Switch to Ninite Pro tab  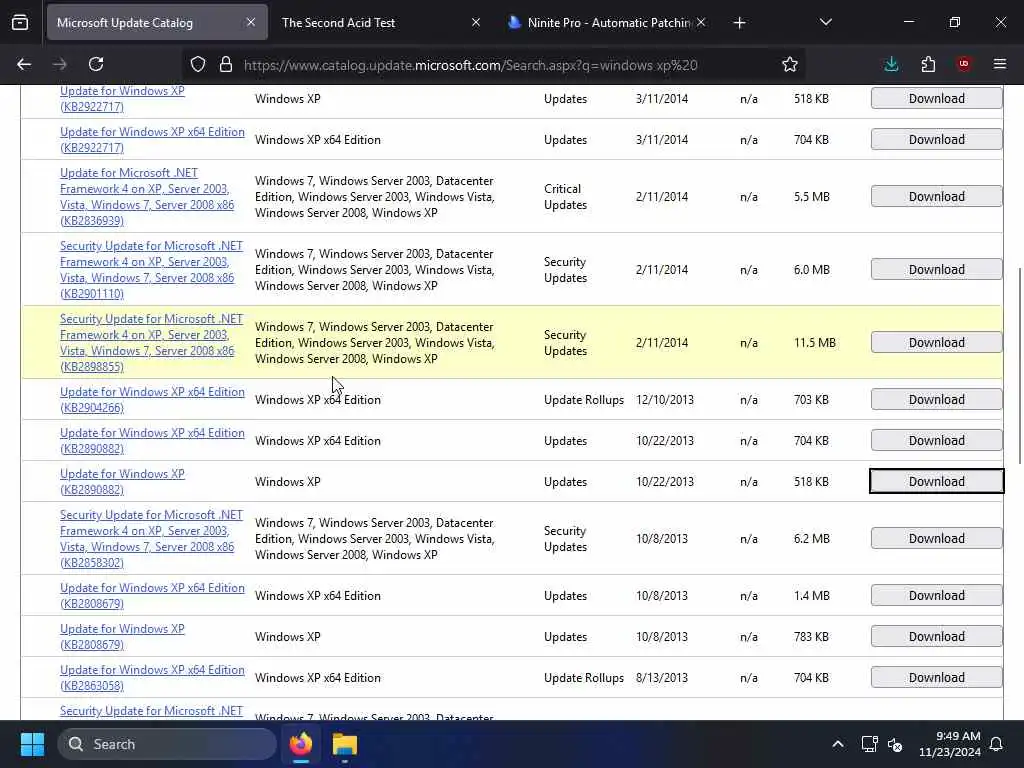607,22
